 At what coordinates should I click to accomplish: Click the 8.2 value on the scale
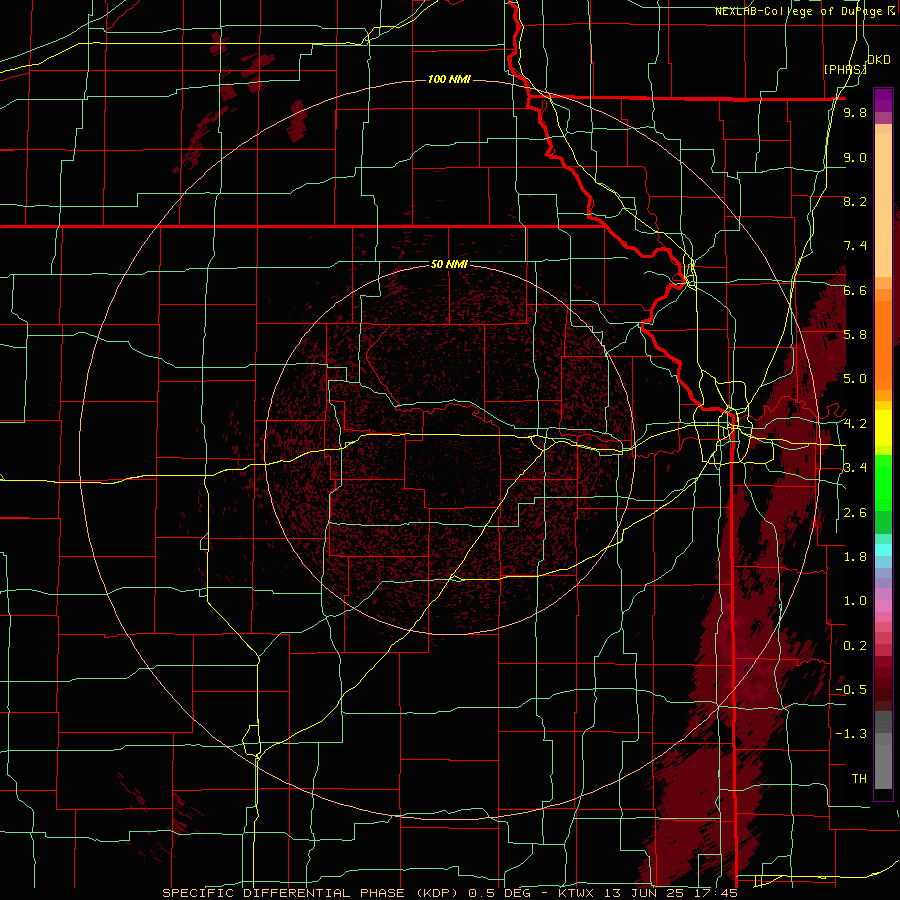pyautogui.click(x=855, y=201)
